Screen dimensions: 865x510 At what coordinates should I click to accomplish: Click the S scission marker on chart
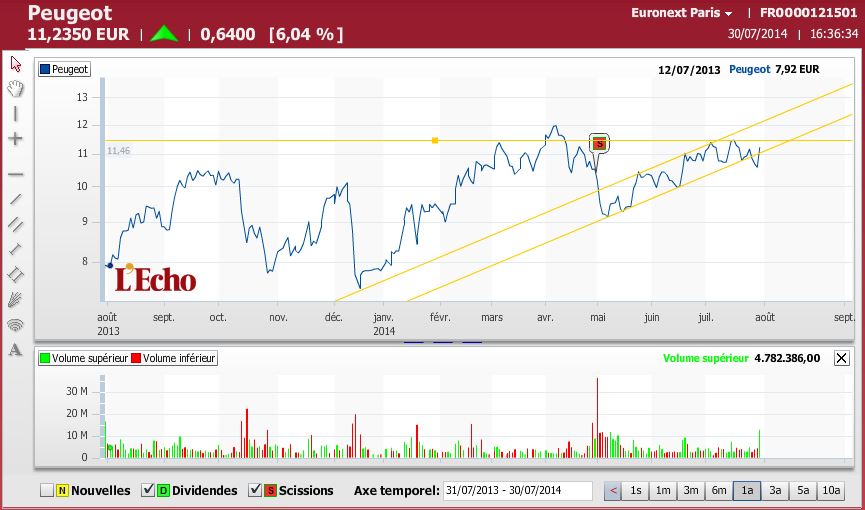600,144
